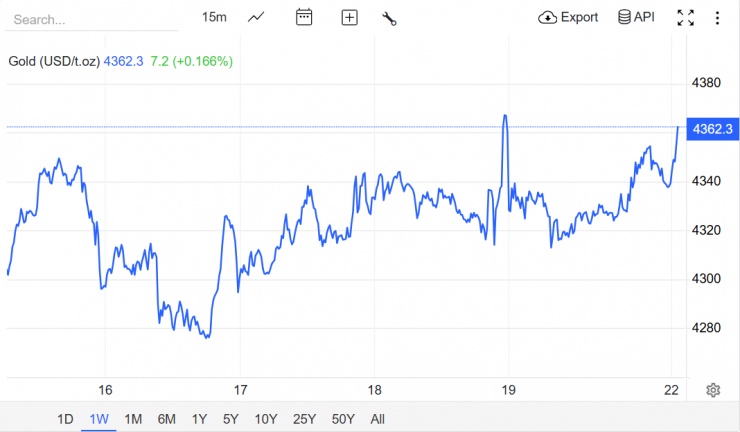The height and width of the screenshot is (432, 740).
Task: Show the 1Y price history
Action: (199, 419)
